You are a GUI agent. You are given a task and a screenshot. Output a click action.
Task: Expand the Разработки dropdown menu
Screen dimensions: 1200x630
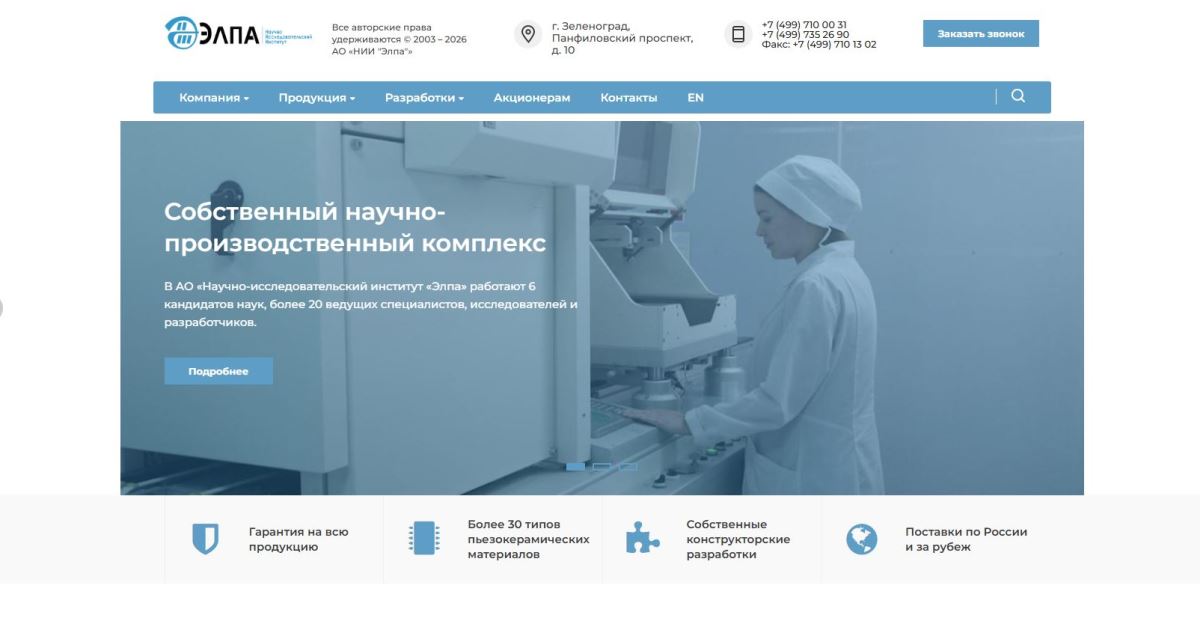pos(424,98)
